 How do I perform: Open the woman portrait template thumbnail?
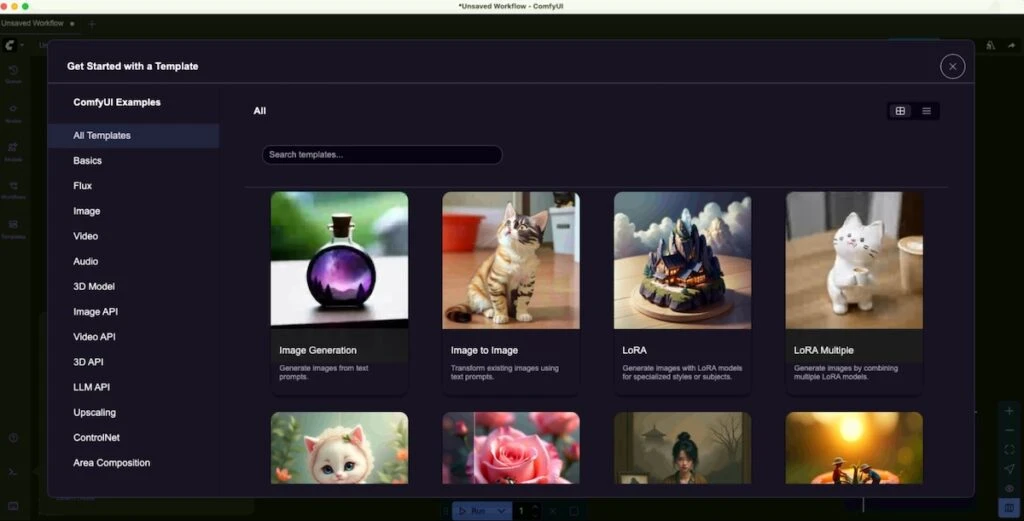pos(682,448)
